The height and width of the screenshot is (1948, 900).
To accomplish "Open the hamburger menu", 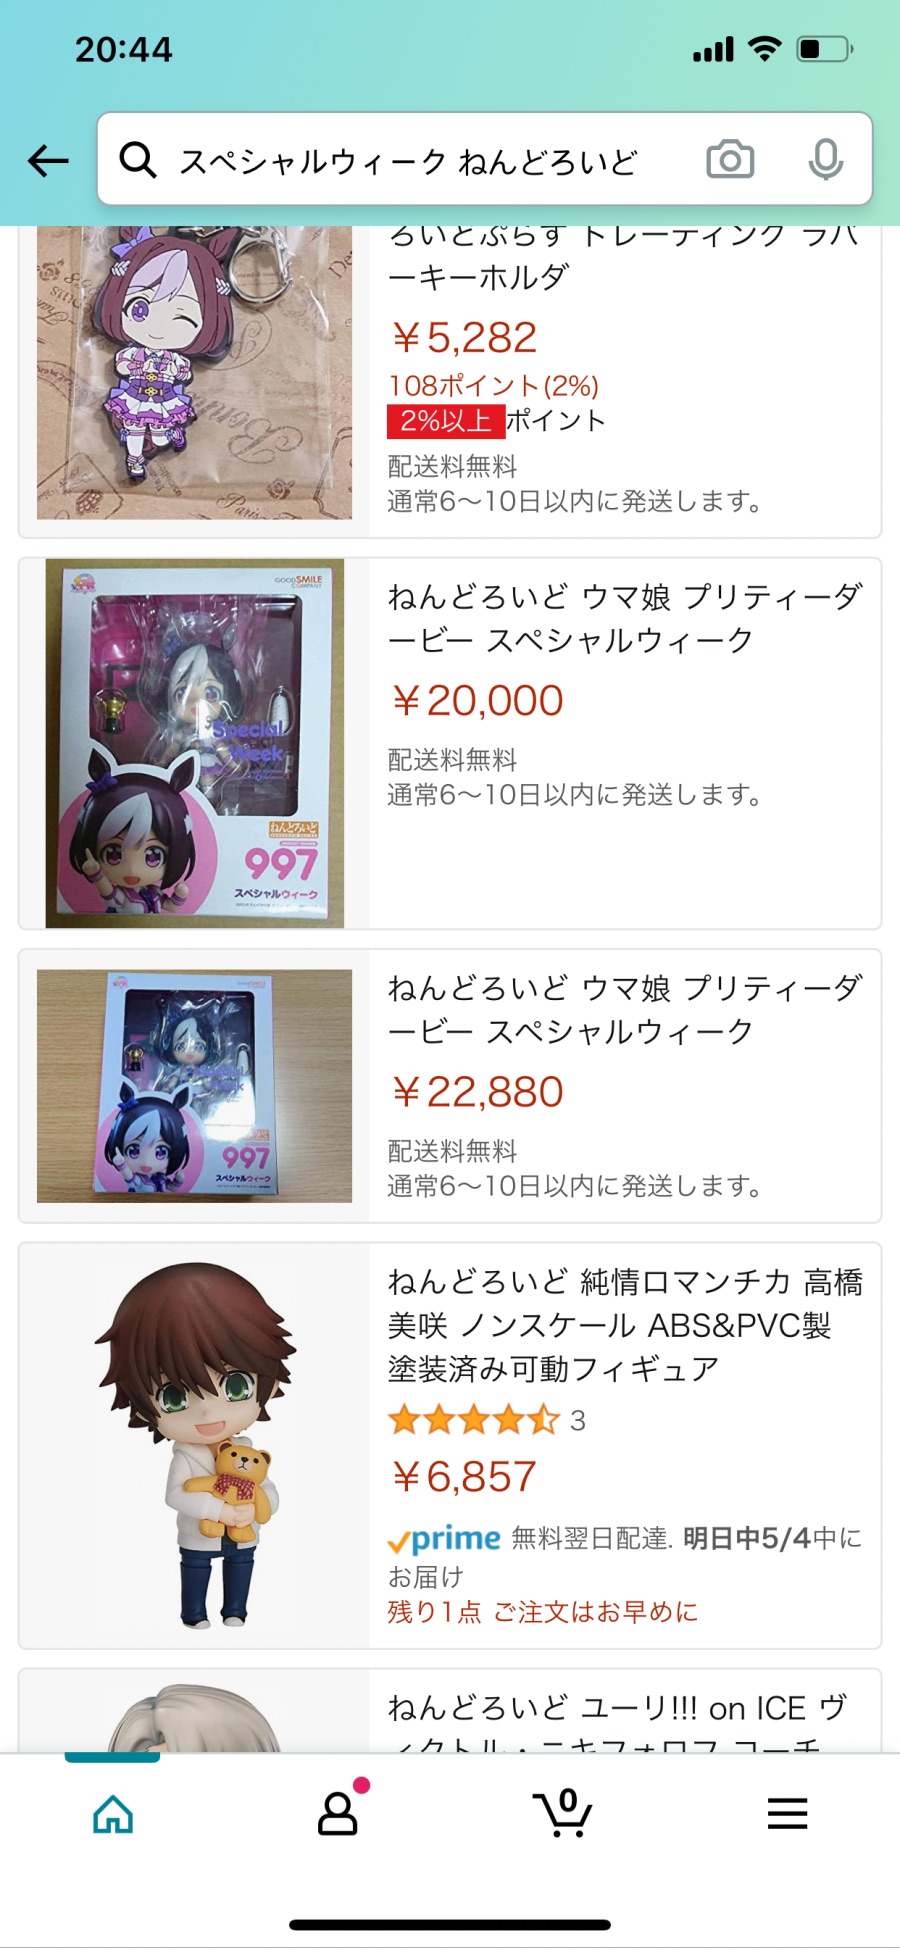I will click(x=788, y=1813).
